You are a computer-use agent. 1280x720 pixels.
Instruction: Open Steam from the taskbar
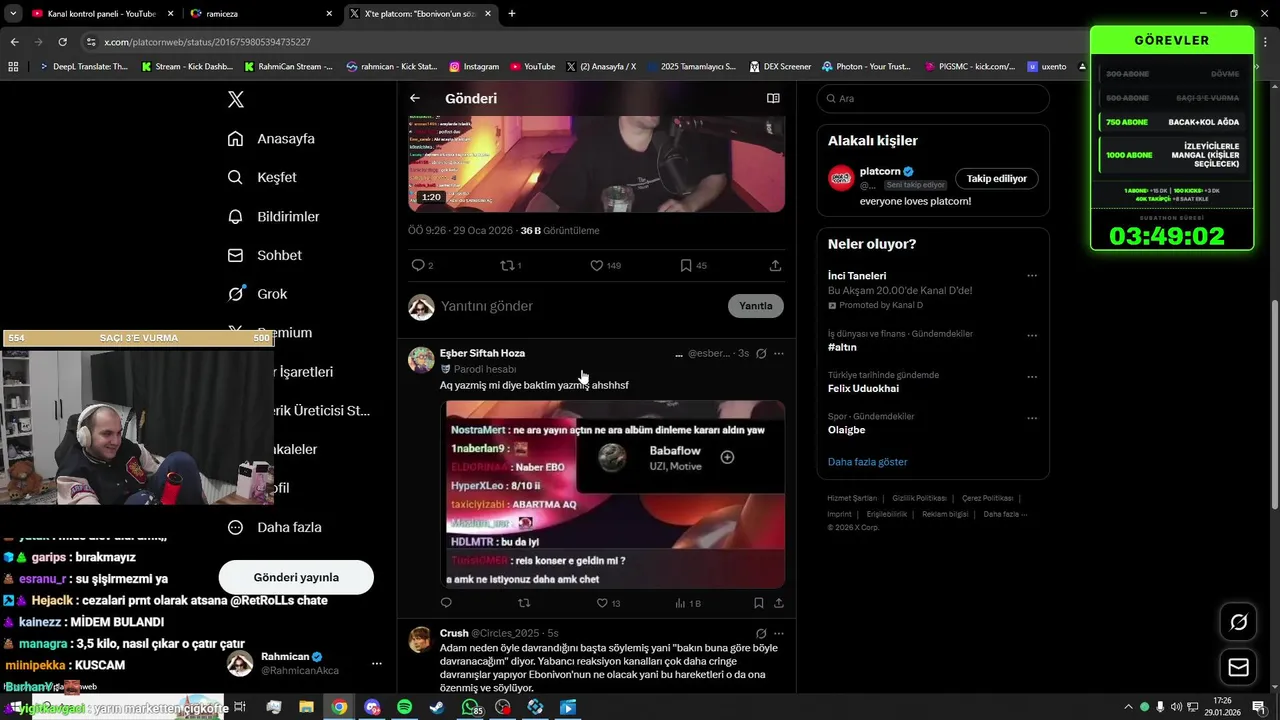coord(437,707)
